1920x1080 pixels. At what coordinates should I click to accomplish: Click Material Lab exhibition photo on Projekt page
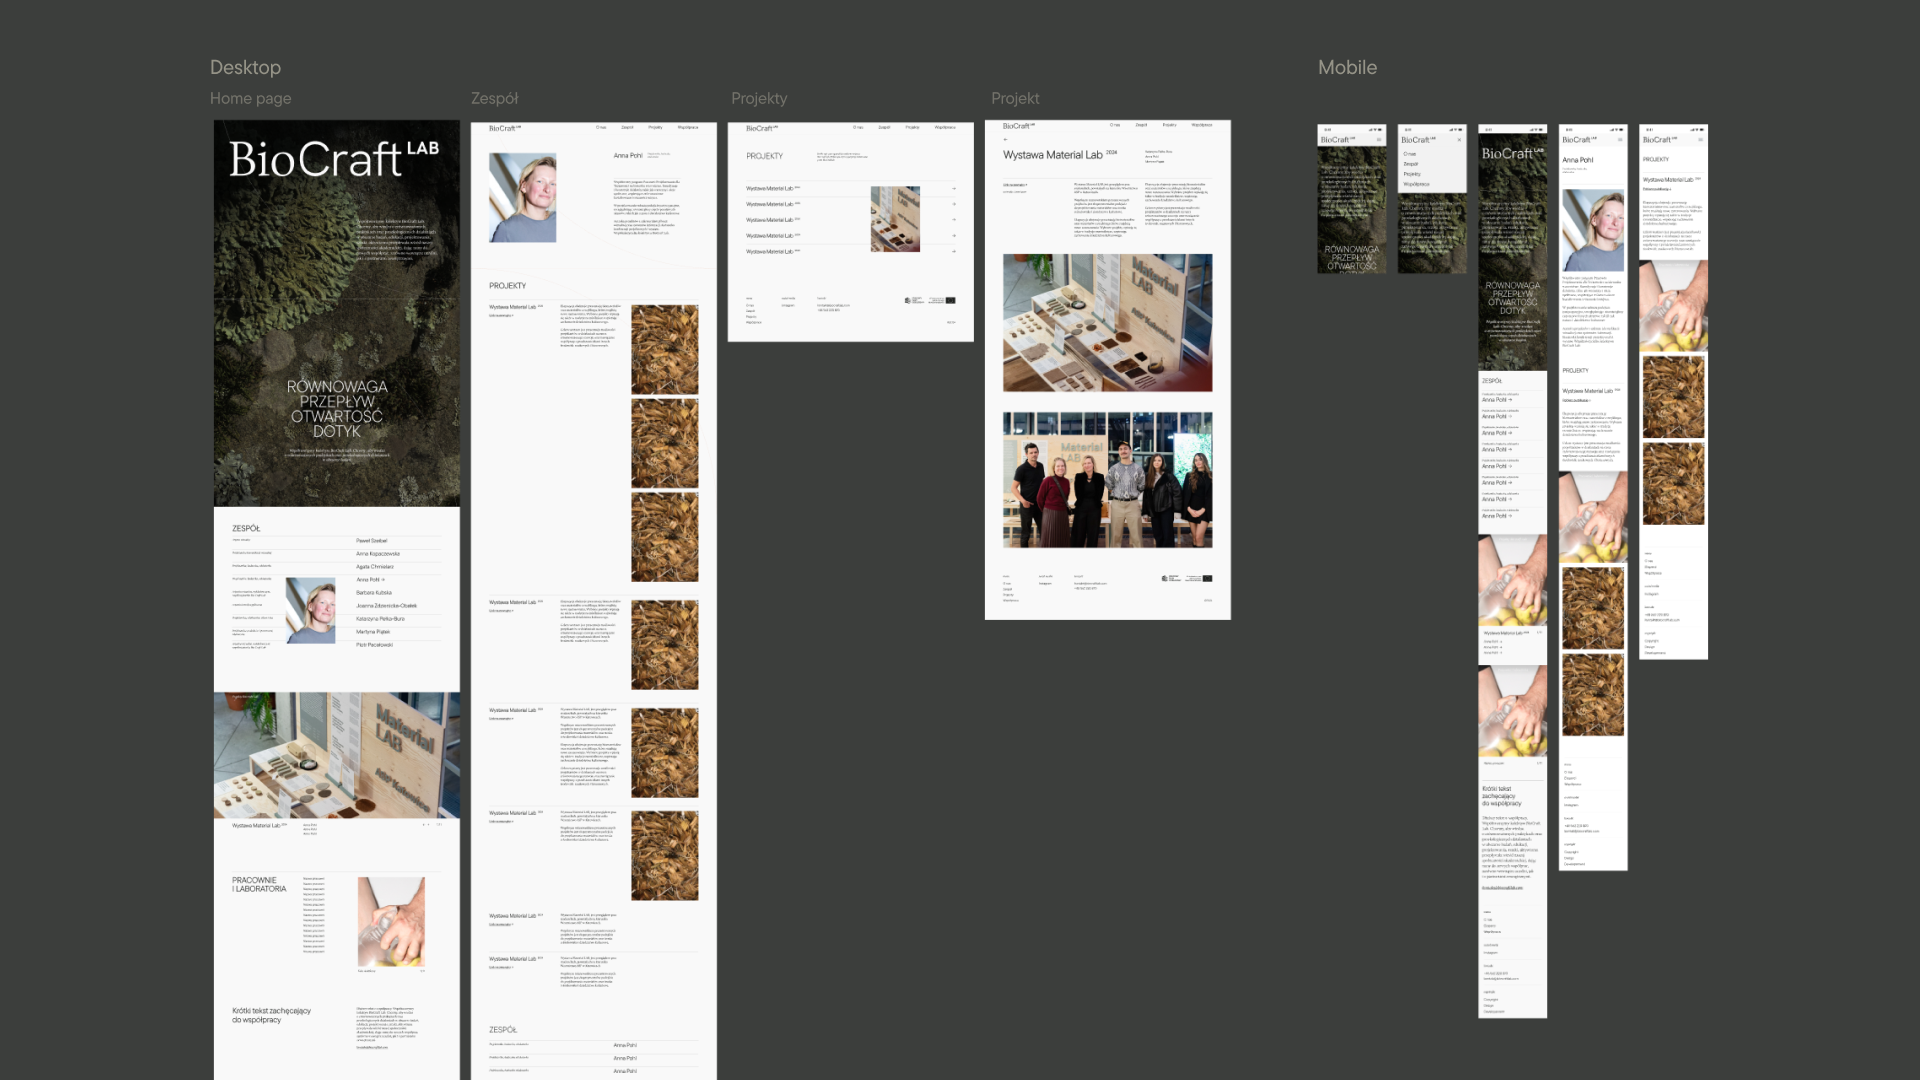(1107, 322)
